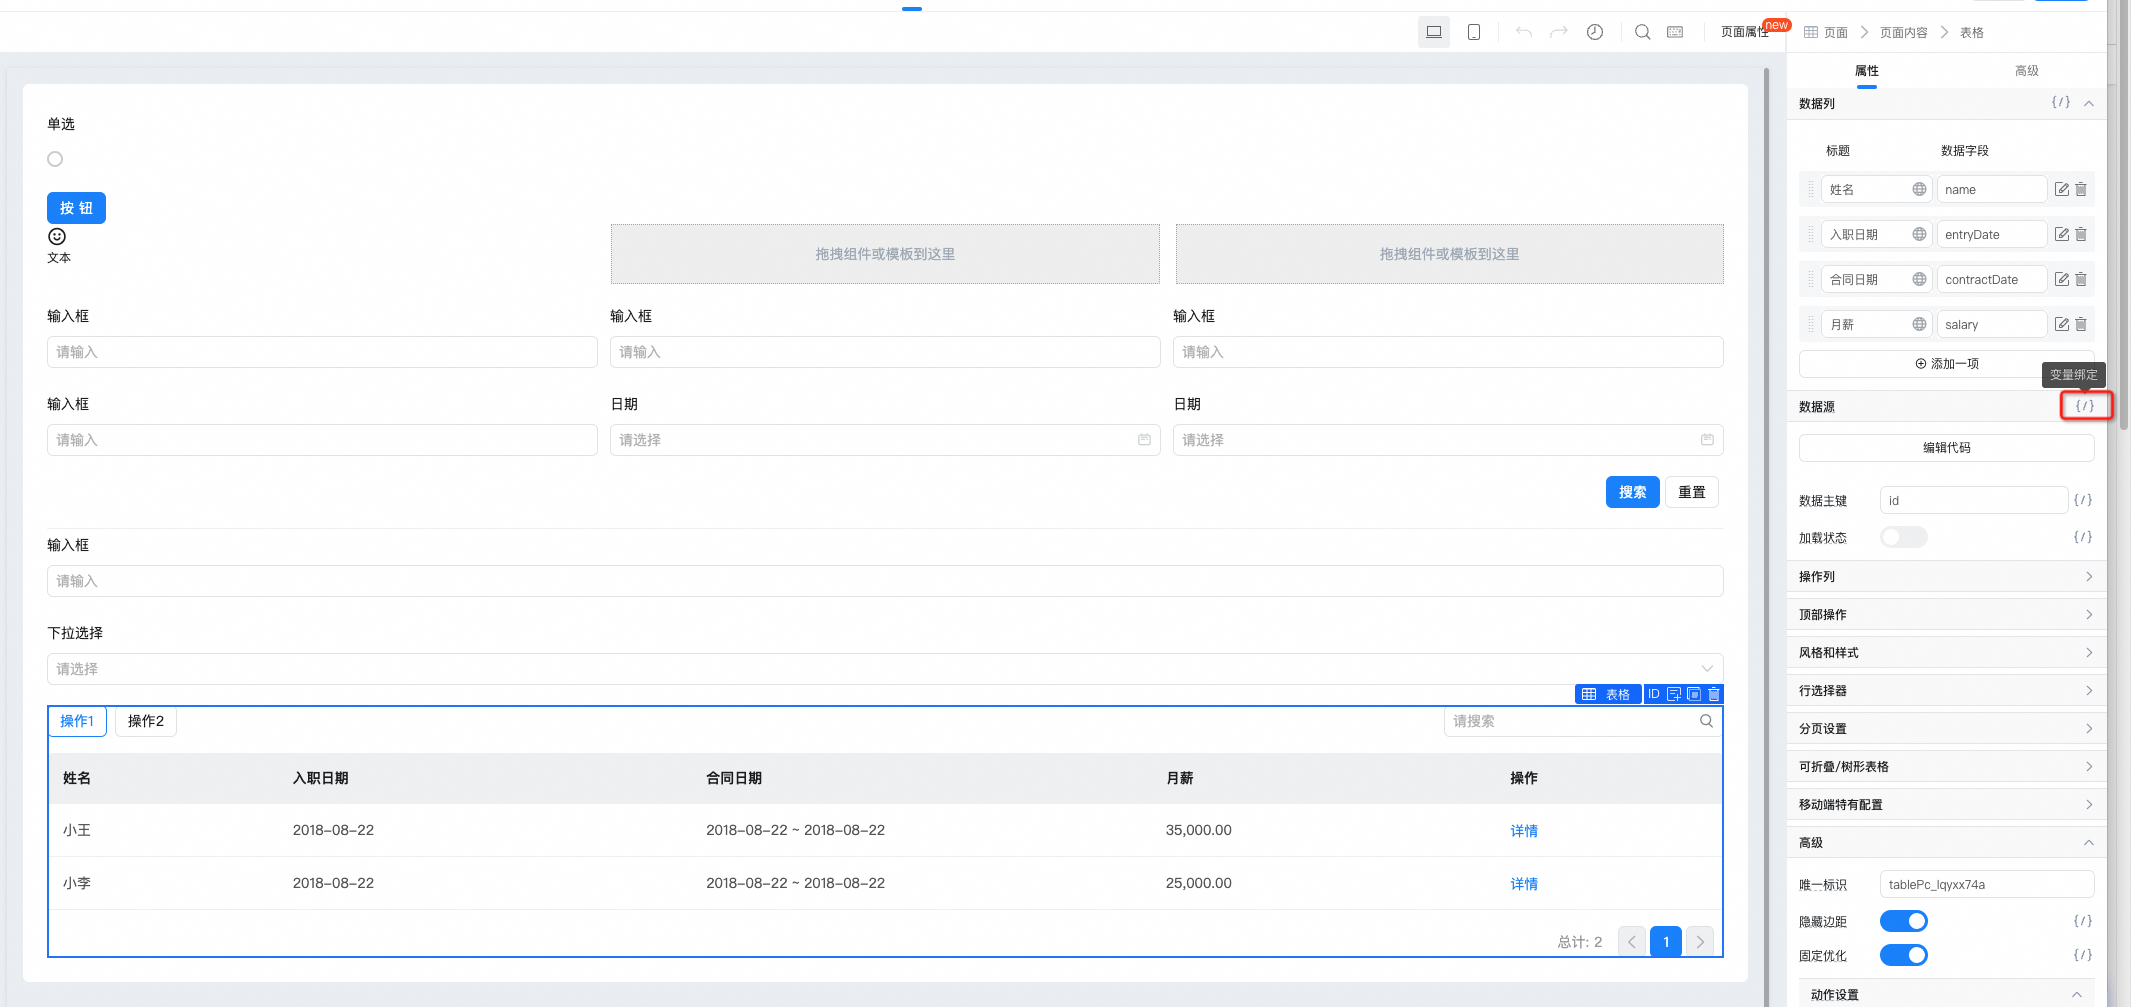
Task: Switch to desktop preview mode icon
Action: coord(1433,32)
